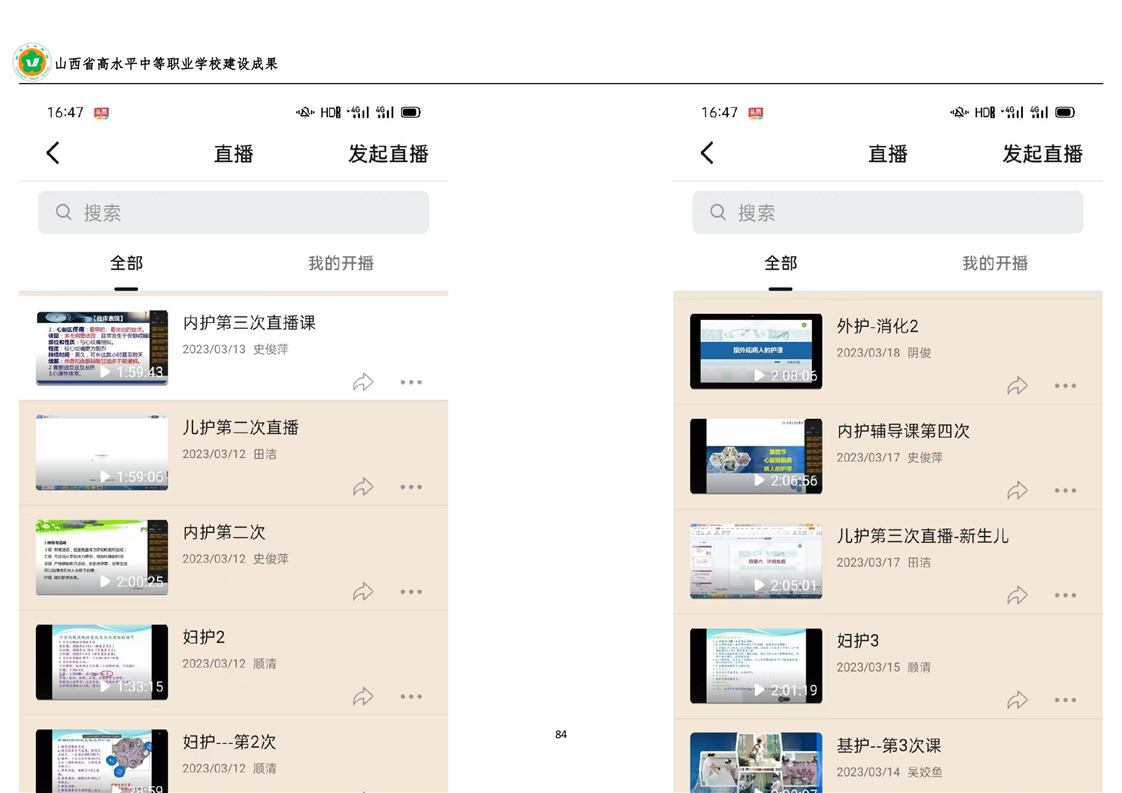Select 全部 tab in right screen
Viewport: 1122px width, 793px height.
click(x=781, y=263)
